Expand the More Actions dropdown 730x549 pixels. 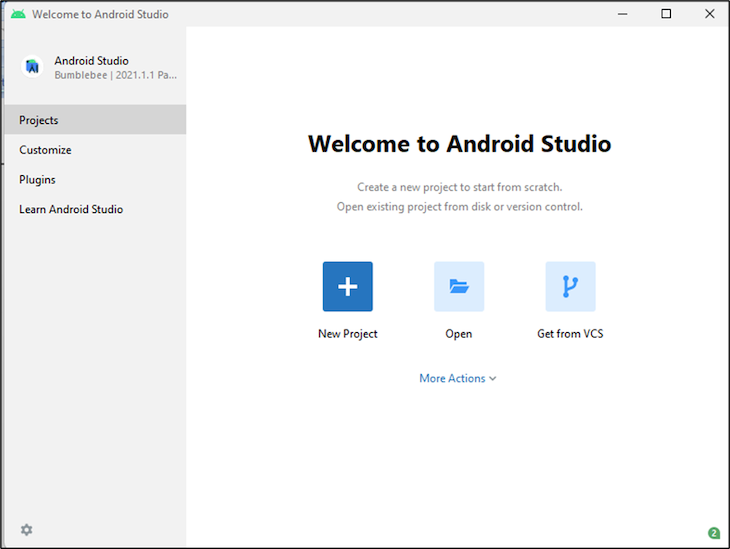458,378
